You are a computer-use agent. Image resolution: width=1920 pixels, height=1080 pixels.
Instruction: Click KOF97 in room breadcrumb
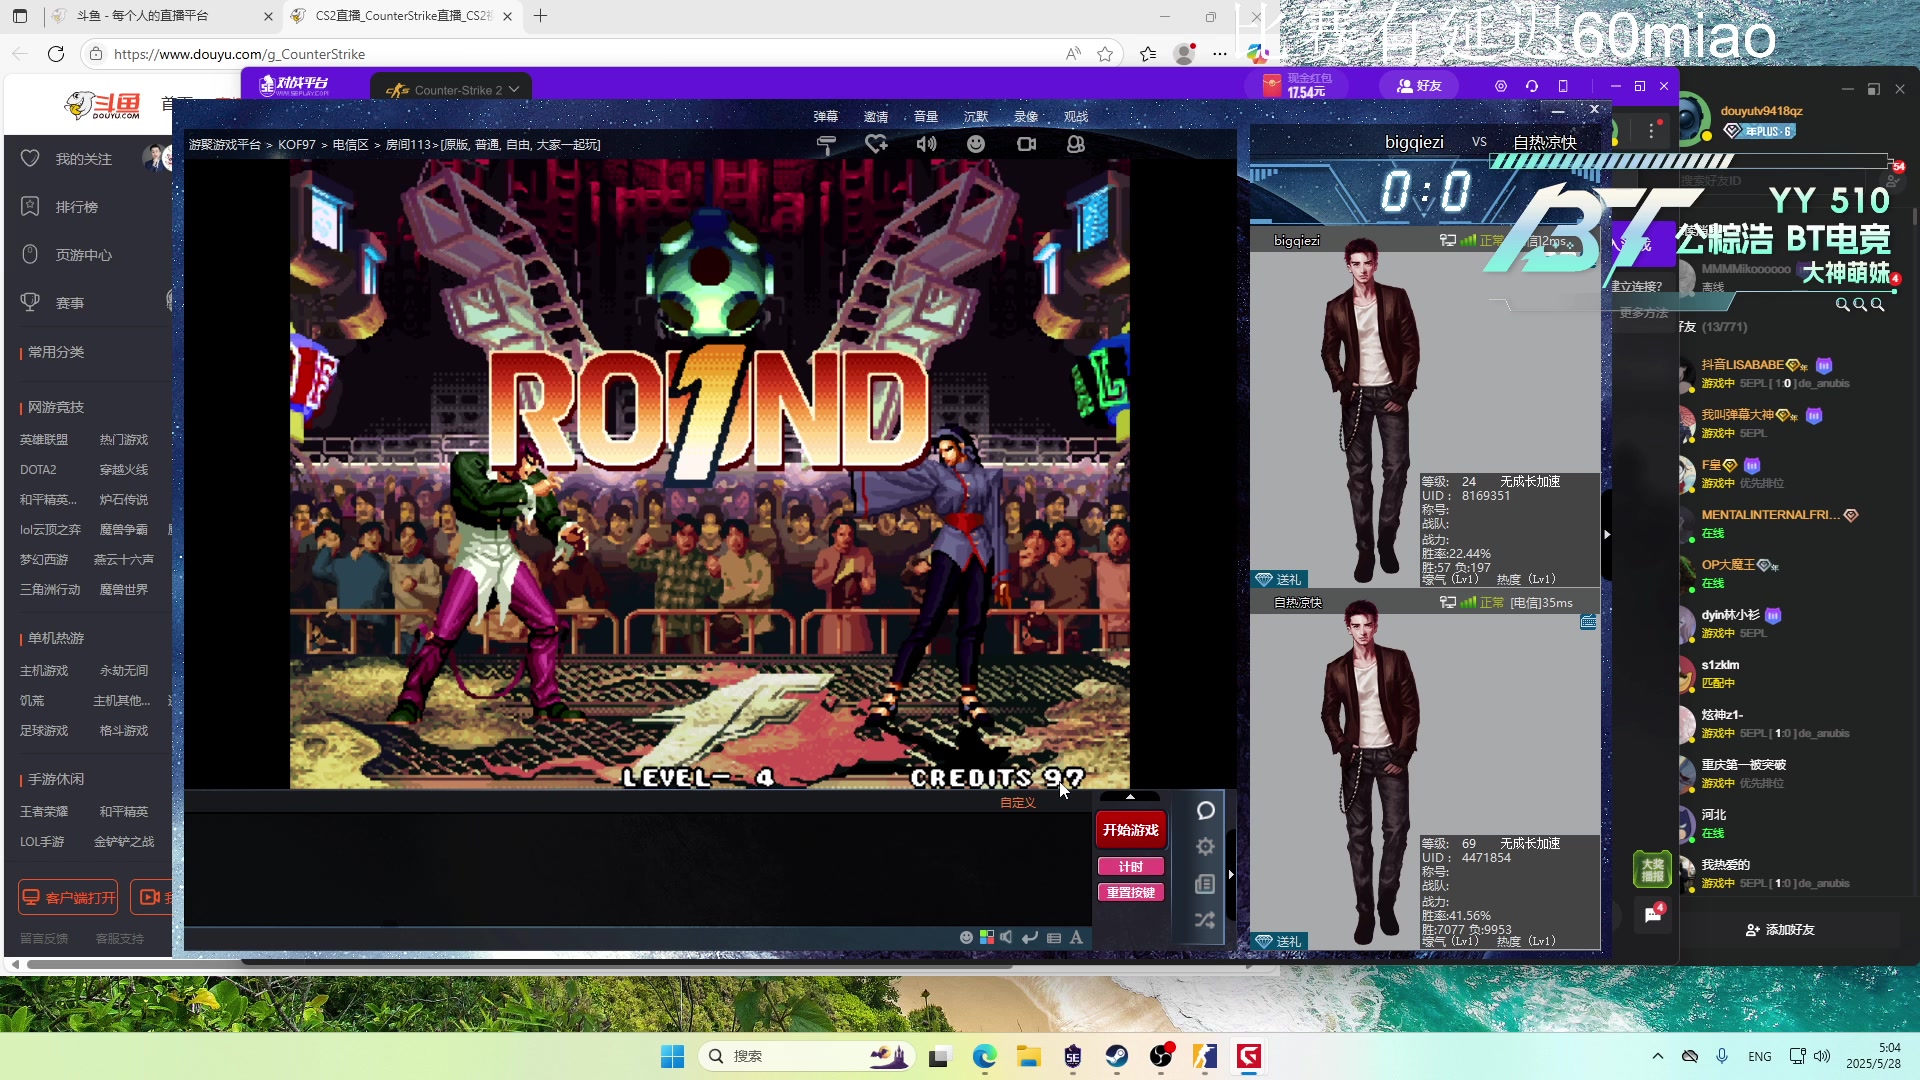(297, 145)
